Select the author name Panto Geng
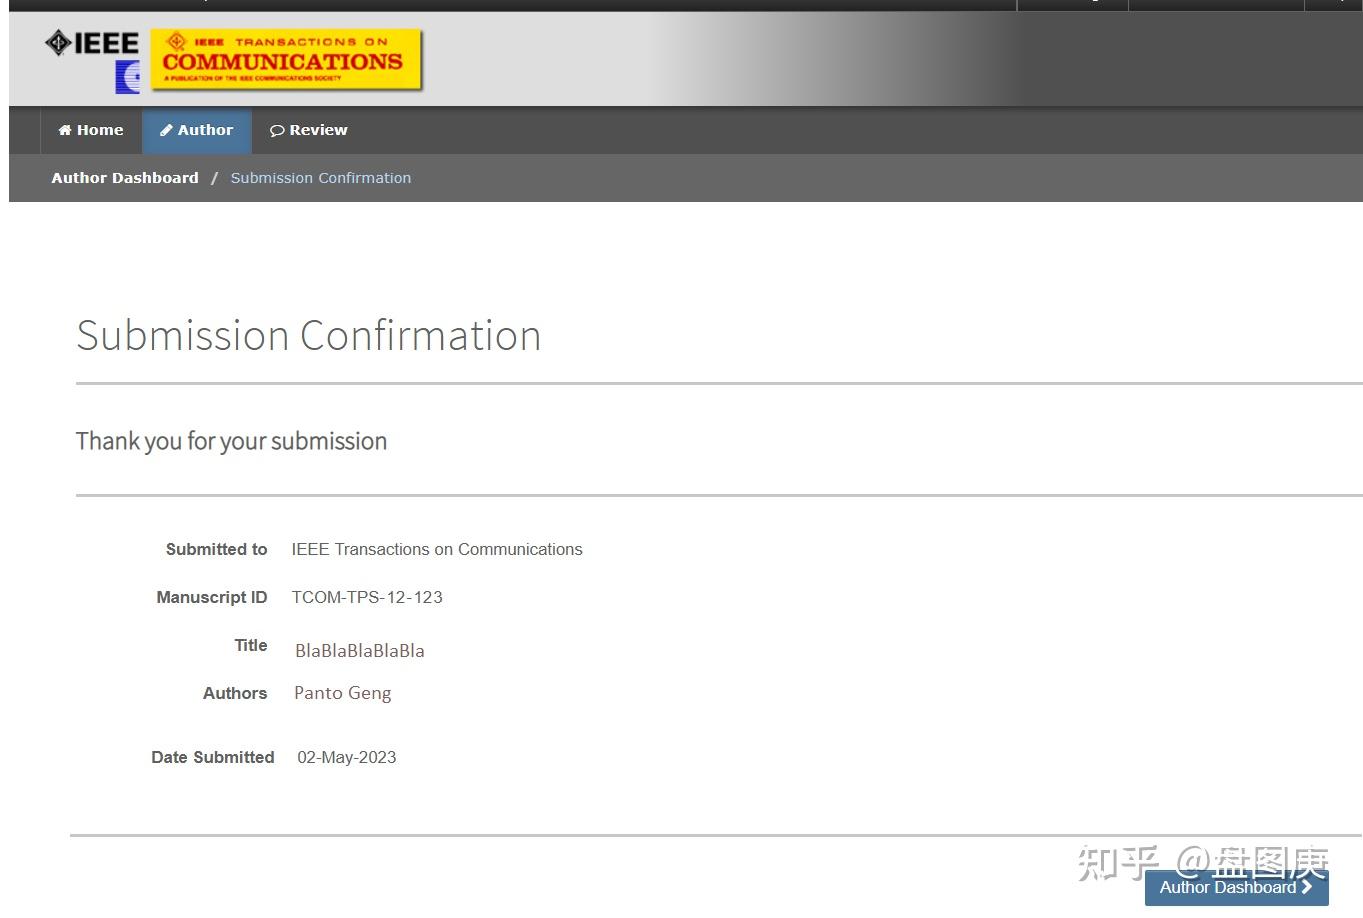Screen dimensions: 1363x918 [x=342, y=693]
